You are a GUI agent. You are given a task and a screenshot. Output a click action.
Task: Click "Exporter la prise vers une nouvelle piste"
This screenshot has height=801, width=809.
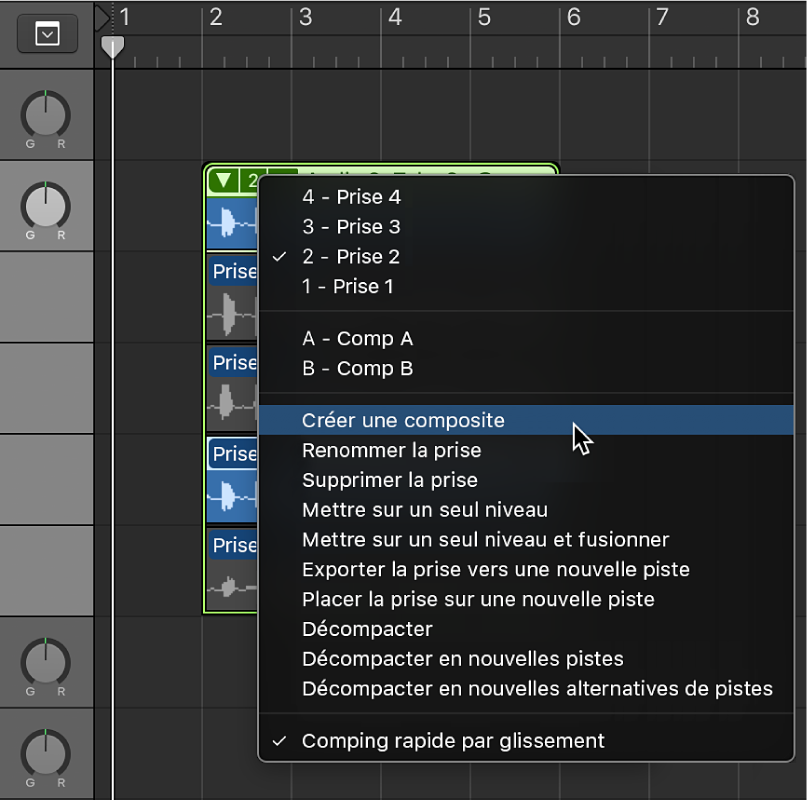(x=495, y=570)
